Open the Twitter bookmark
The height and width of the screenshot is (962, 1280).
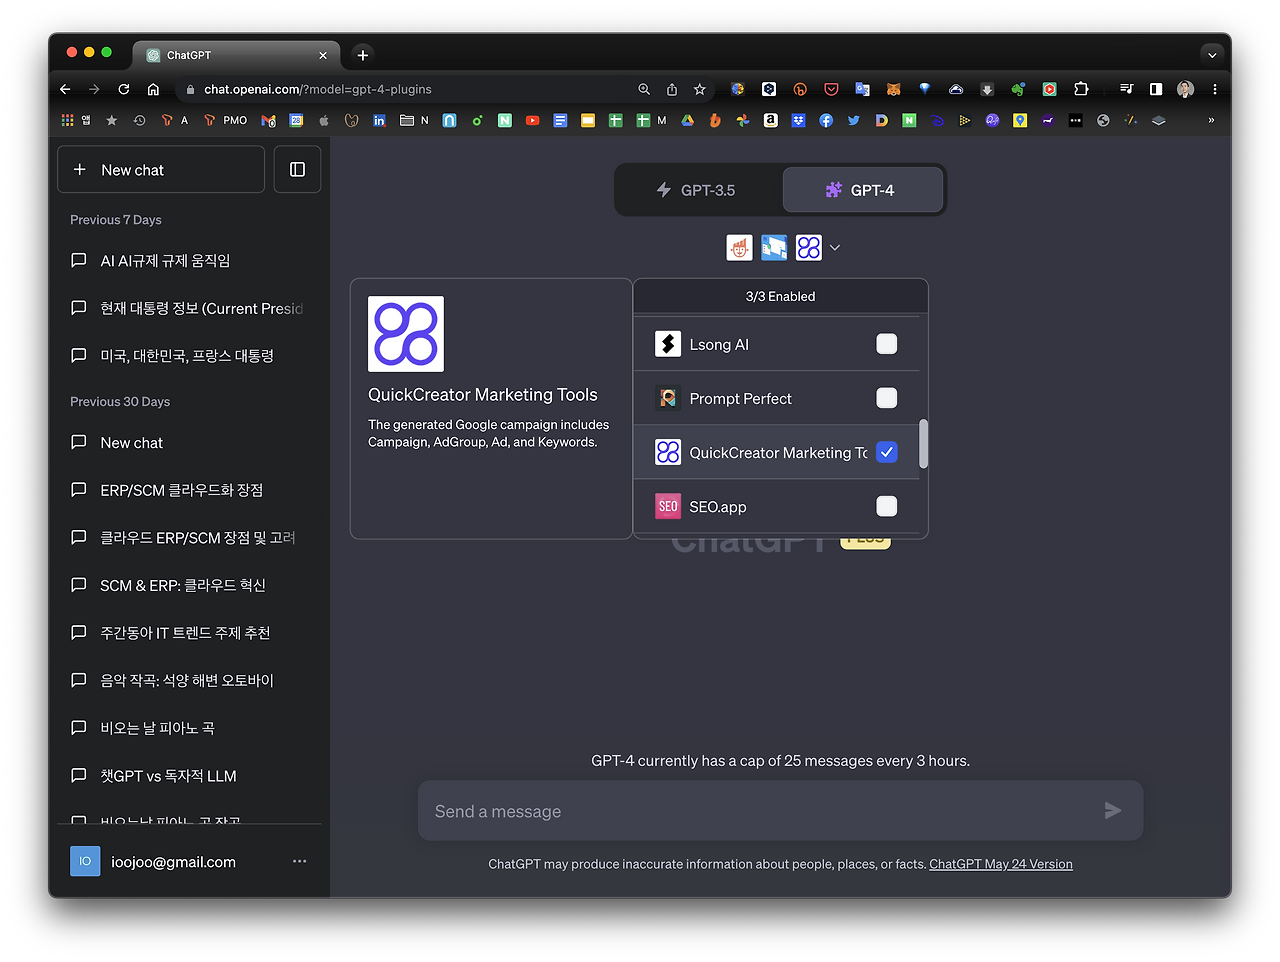click(x=854, y=120)
